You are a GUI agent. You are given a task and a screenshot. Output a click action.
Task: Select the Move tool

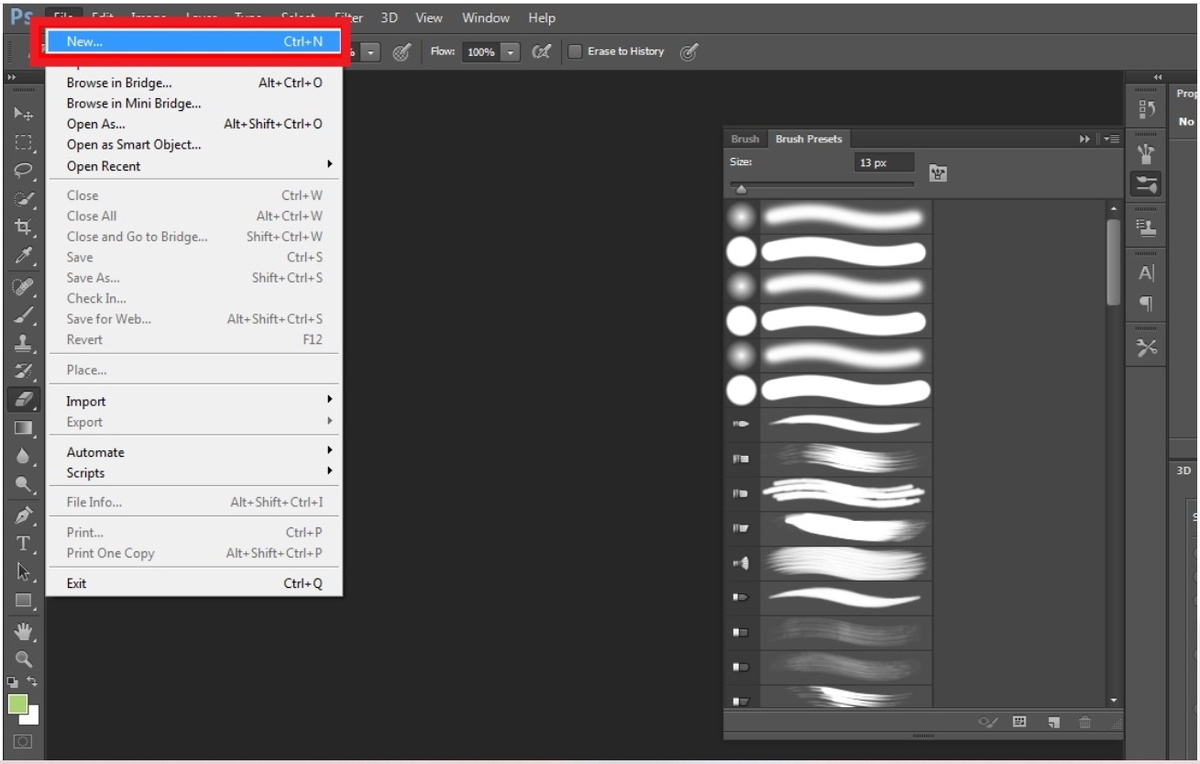pyautogui.click(x=24, y=114)
